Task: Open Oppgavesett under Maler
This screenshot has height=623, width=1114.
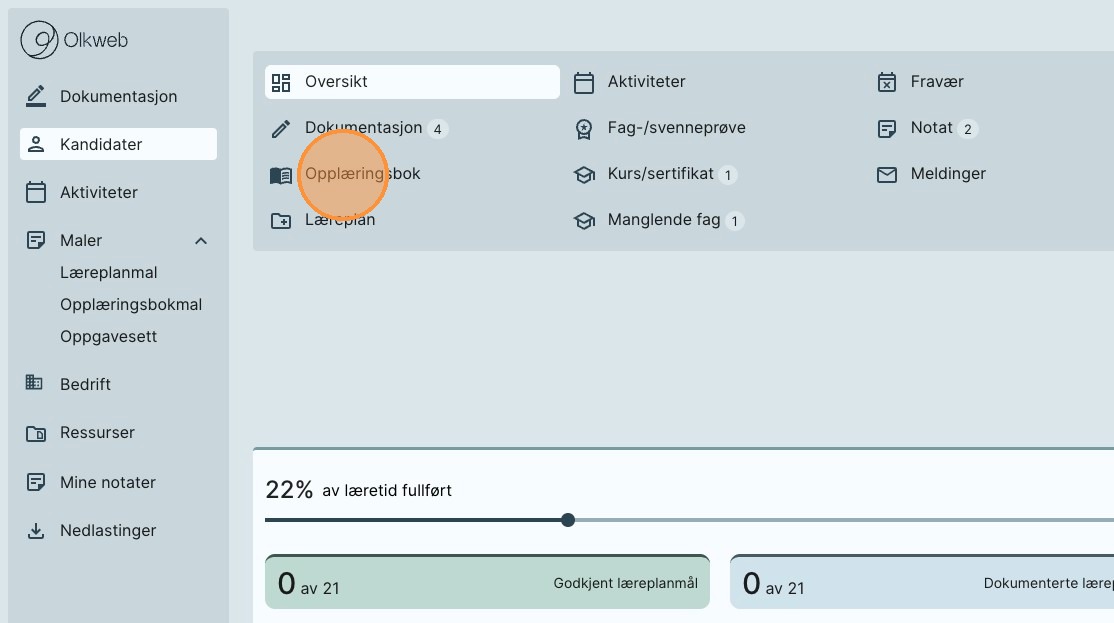Action: [x=109, y=336]
